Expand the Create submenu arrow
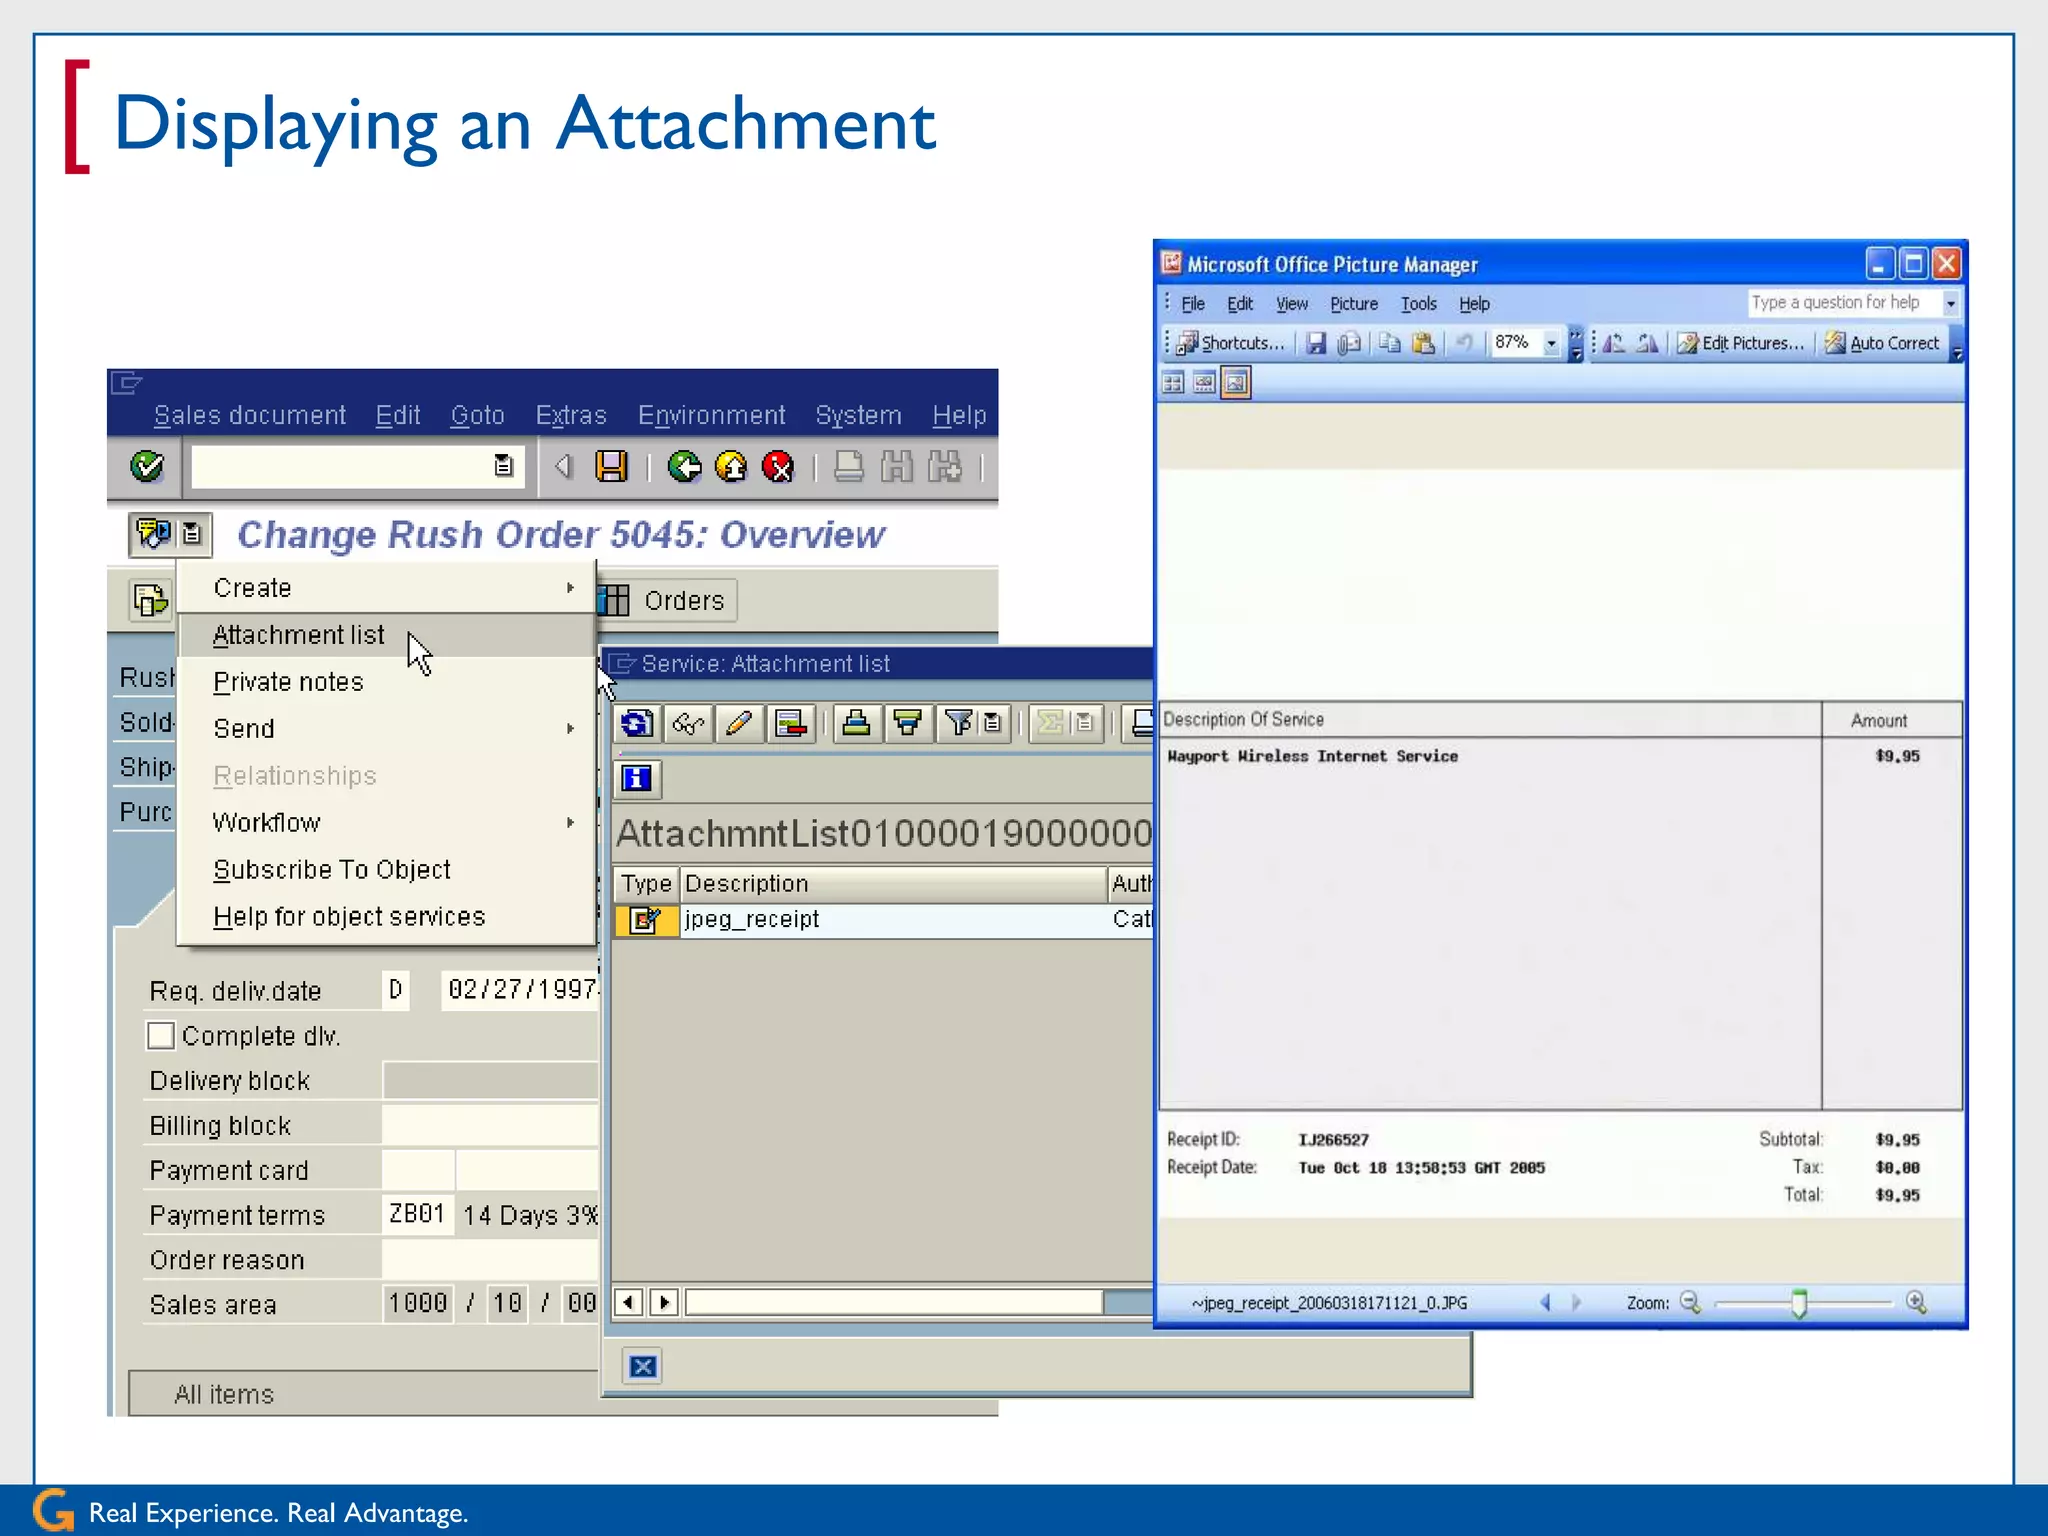Screen dimensions: 2048x1536 (570, 588)
